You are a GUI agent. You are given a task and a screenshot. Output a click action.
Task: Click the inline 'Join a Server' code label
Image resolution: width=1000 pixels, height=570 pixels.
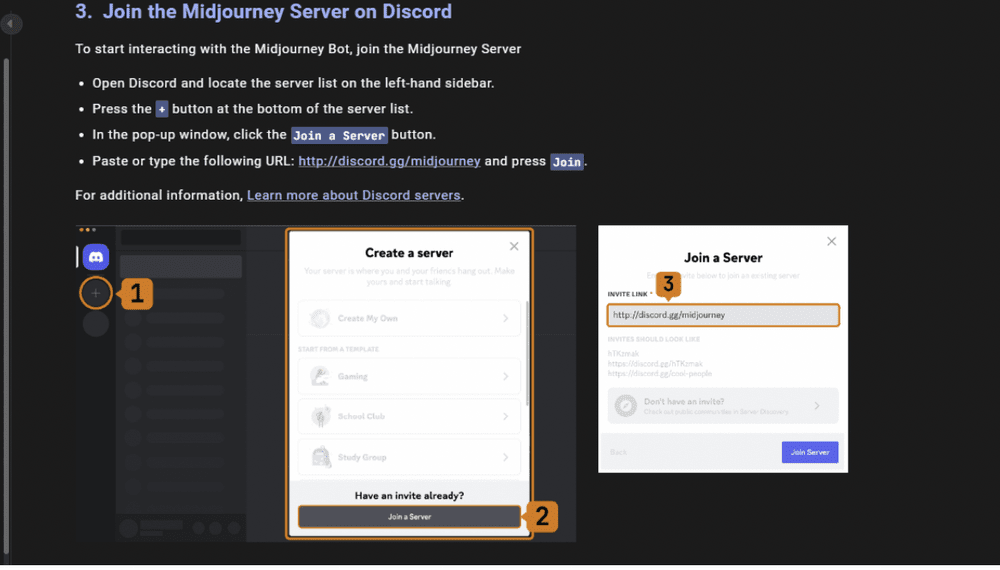(x=339, y=135)
